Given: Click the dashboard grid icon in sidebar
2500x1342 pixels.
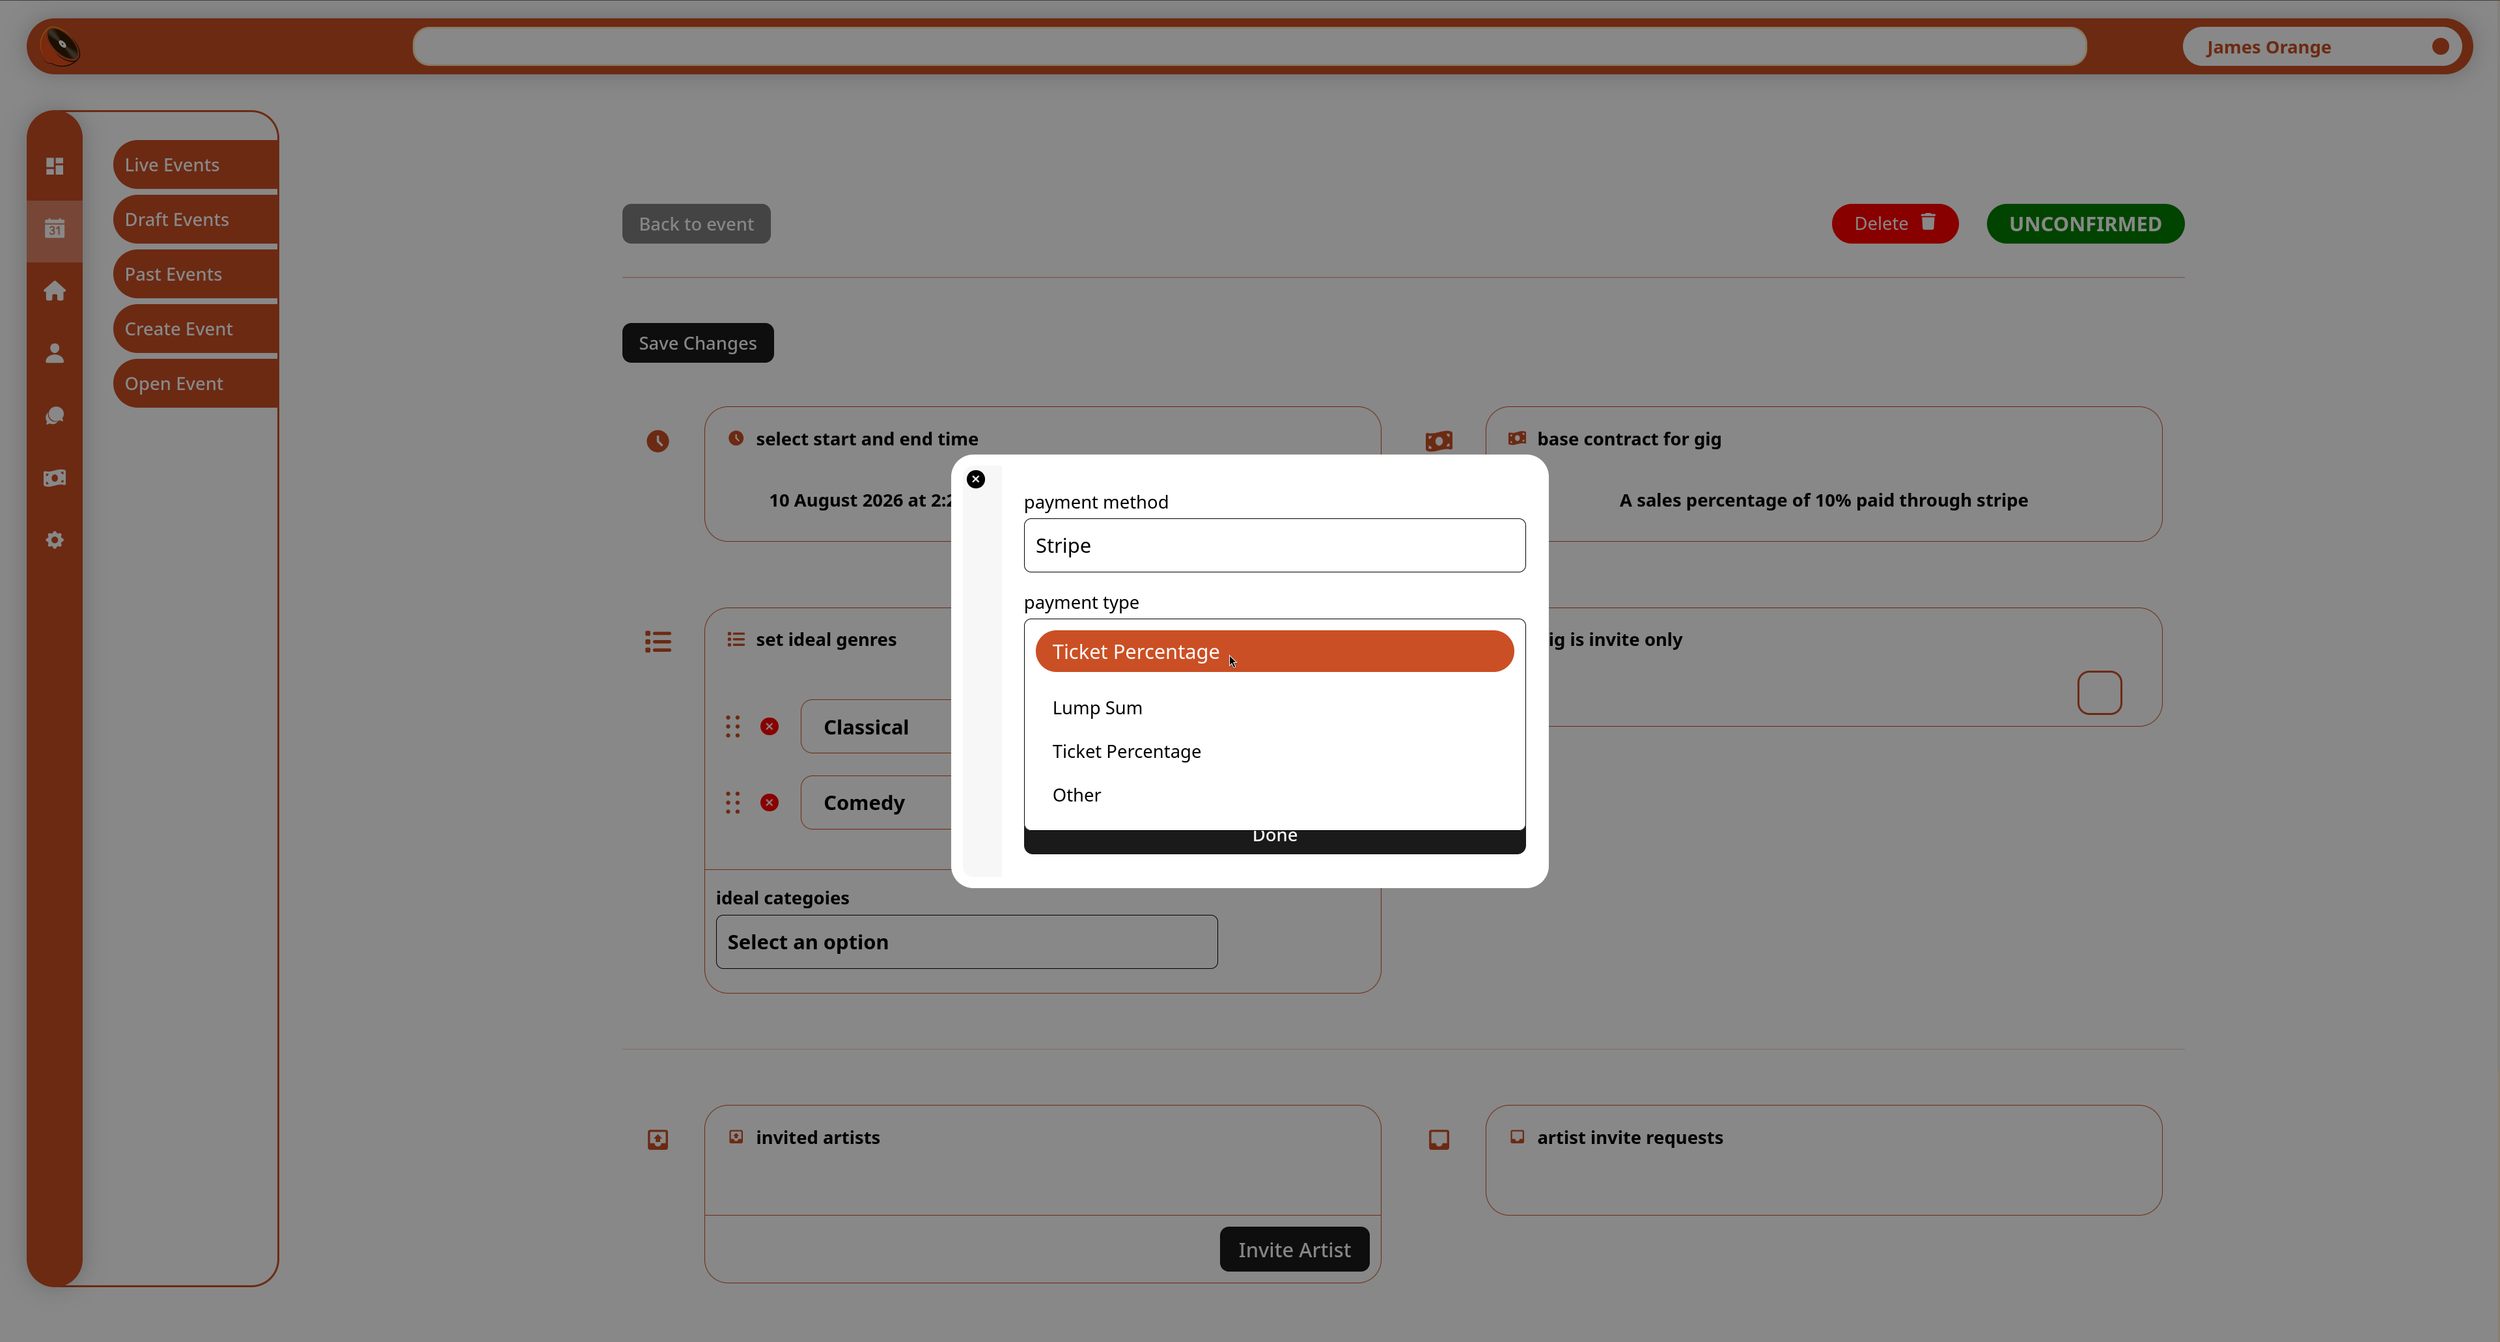Looking at the screenshot, I should point(55,166).
